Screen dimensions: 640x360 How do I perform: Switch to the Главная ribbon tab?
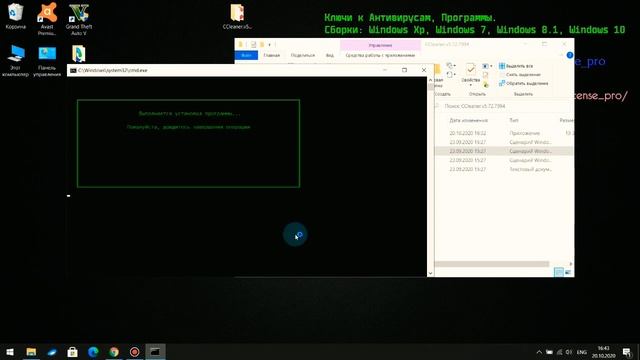tap(271, 55)
